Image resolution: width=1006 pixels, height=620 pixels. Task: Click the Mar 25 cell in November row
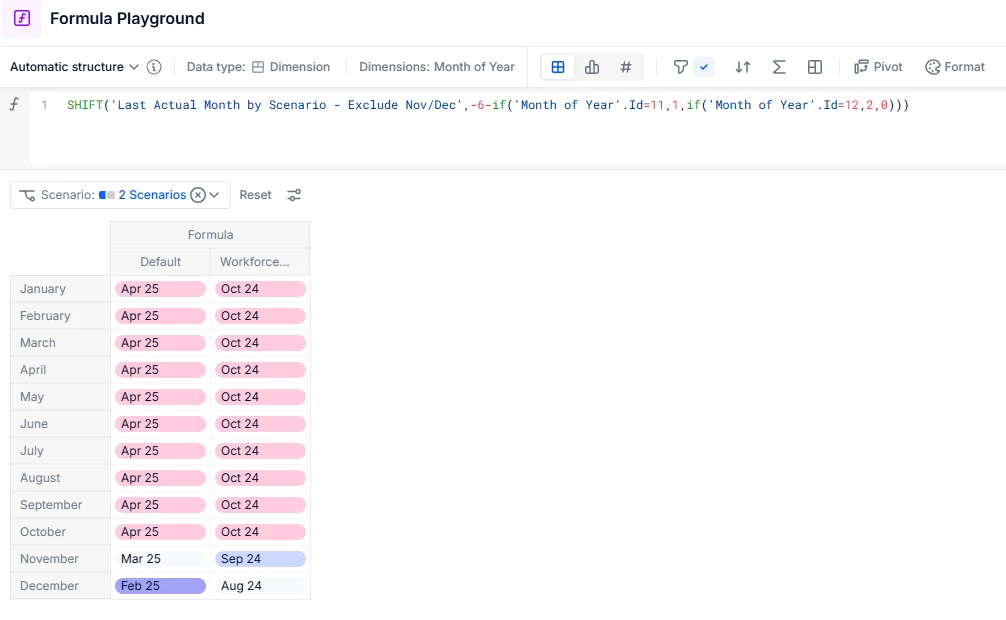coord(160,558)
